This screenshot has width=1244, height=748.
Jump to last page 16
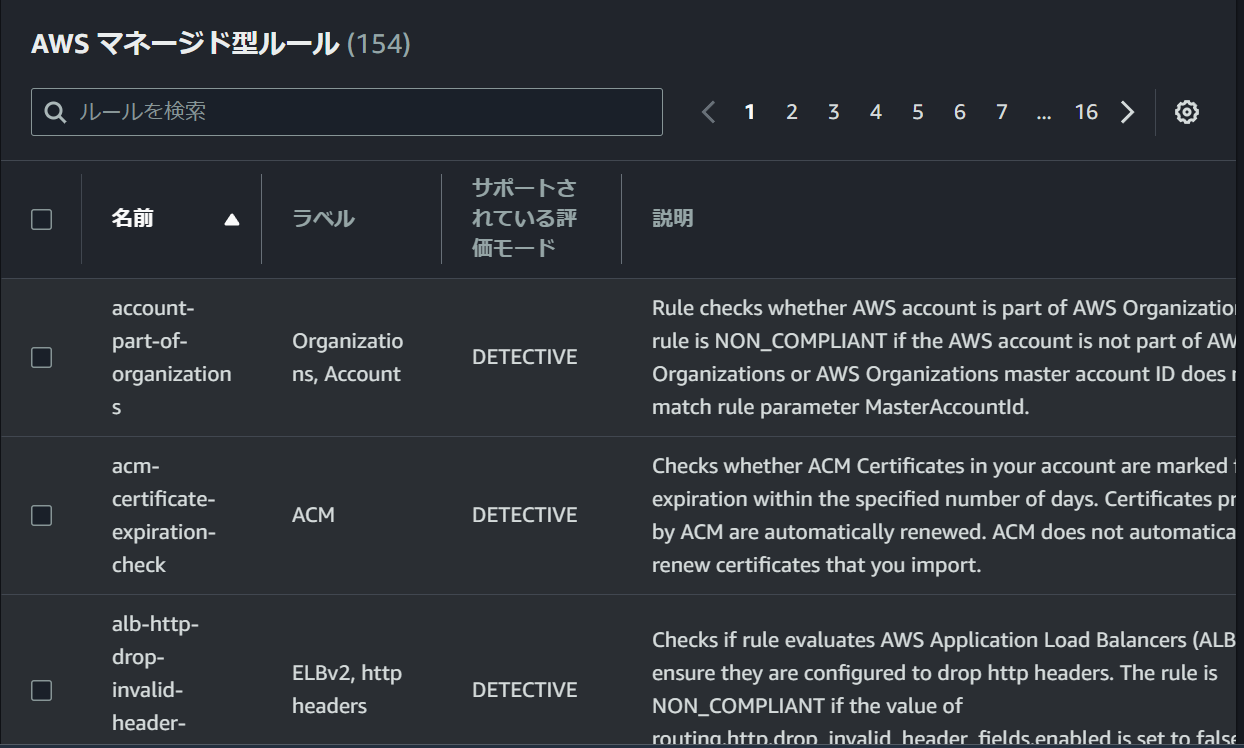pyautogui.click(x=1086, y=112)
